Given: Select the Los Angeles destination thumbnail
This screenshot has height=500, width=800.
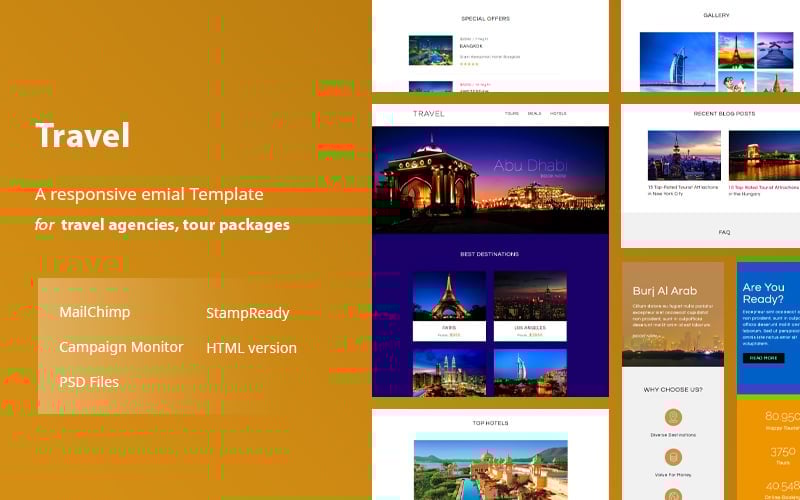Looking at the screenshot, I should 530,296.
